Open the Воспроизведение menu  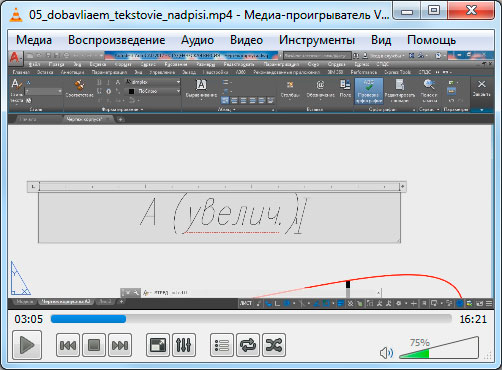117,40
